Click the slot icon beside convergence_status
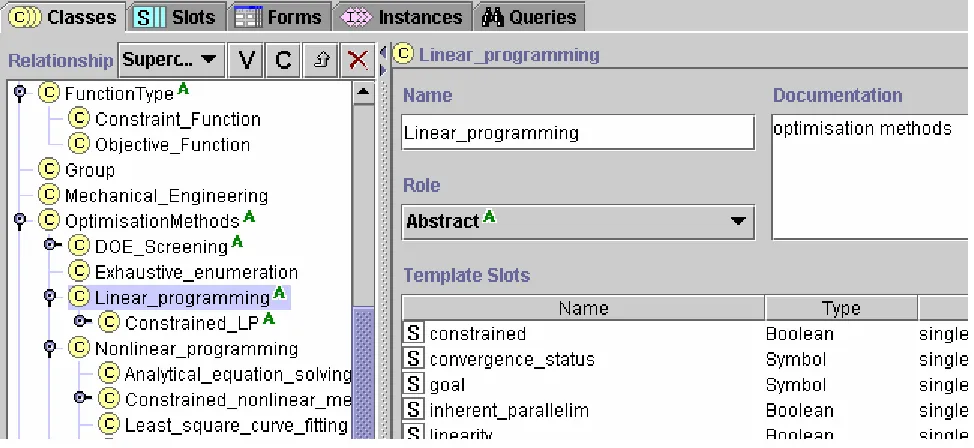 (x=414, y=359)
